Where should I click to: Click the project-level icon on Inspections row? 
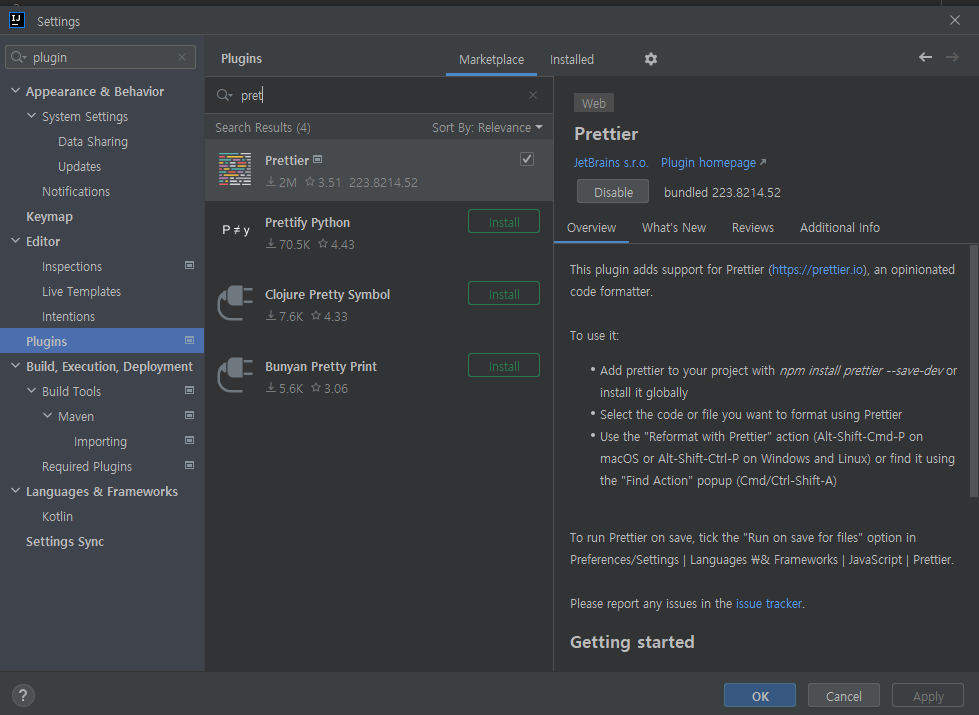point(189,265)
